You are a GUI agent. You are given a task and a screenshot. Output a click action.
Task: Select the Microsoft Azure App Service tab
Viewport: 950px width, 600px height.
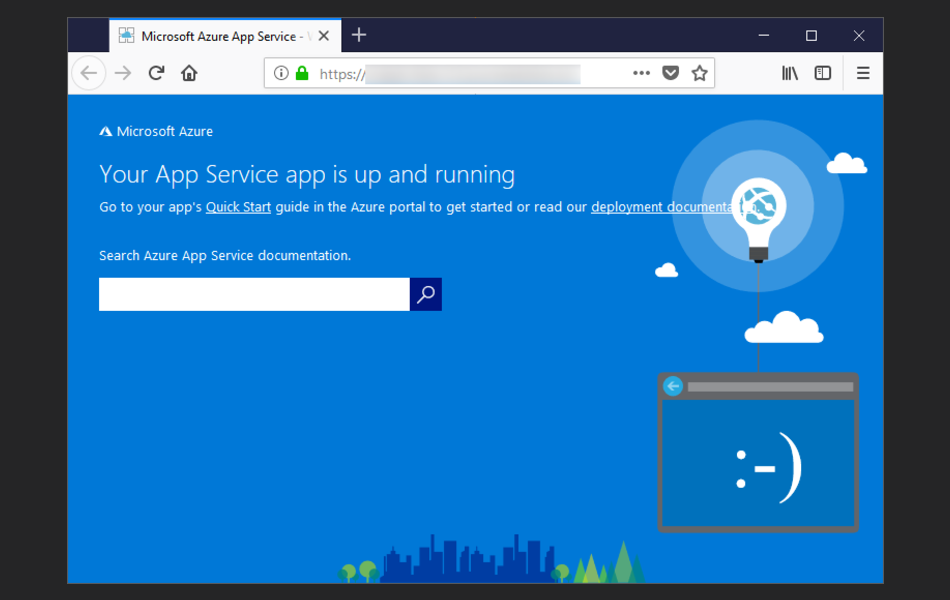click(x=215, y=35)
